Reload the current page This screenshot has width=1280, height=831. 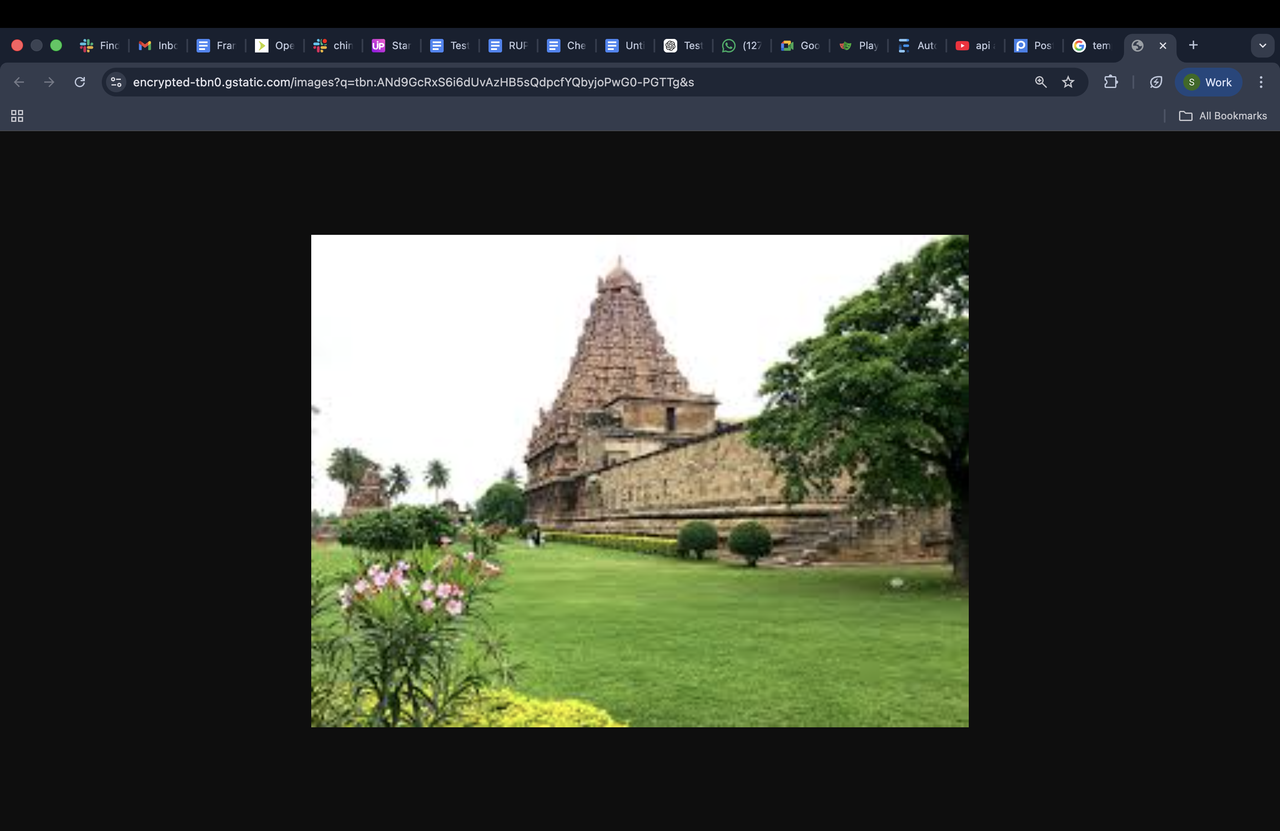point(80,82)
